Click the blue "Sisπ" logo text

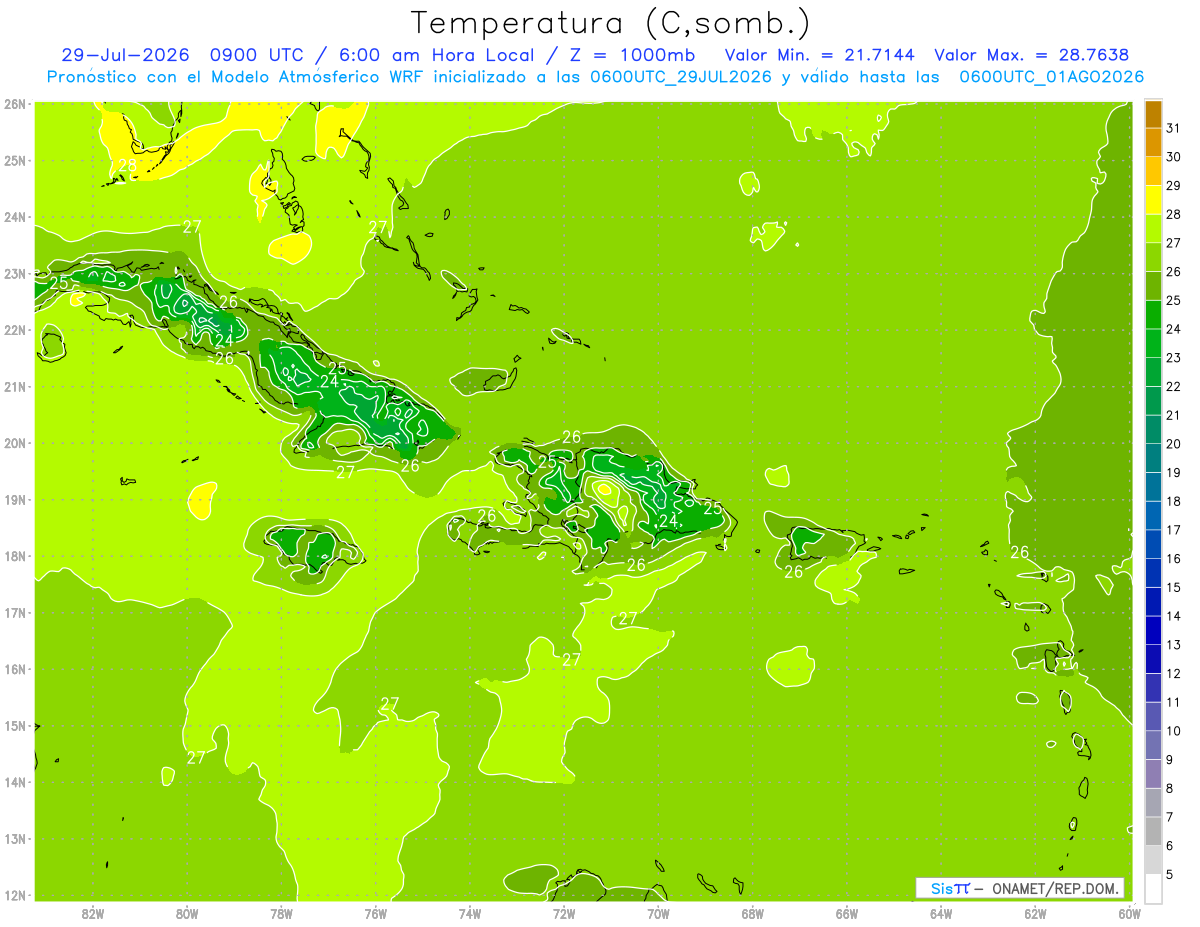[950, 888]
